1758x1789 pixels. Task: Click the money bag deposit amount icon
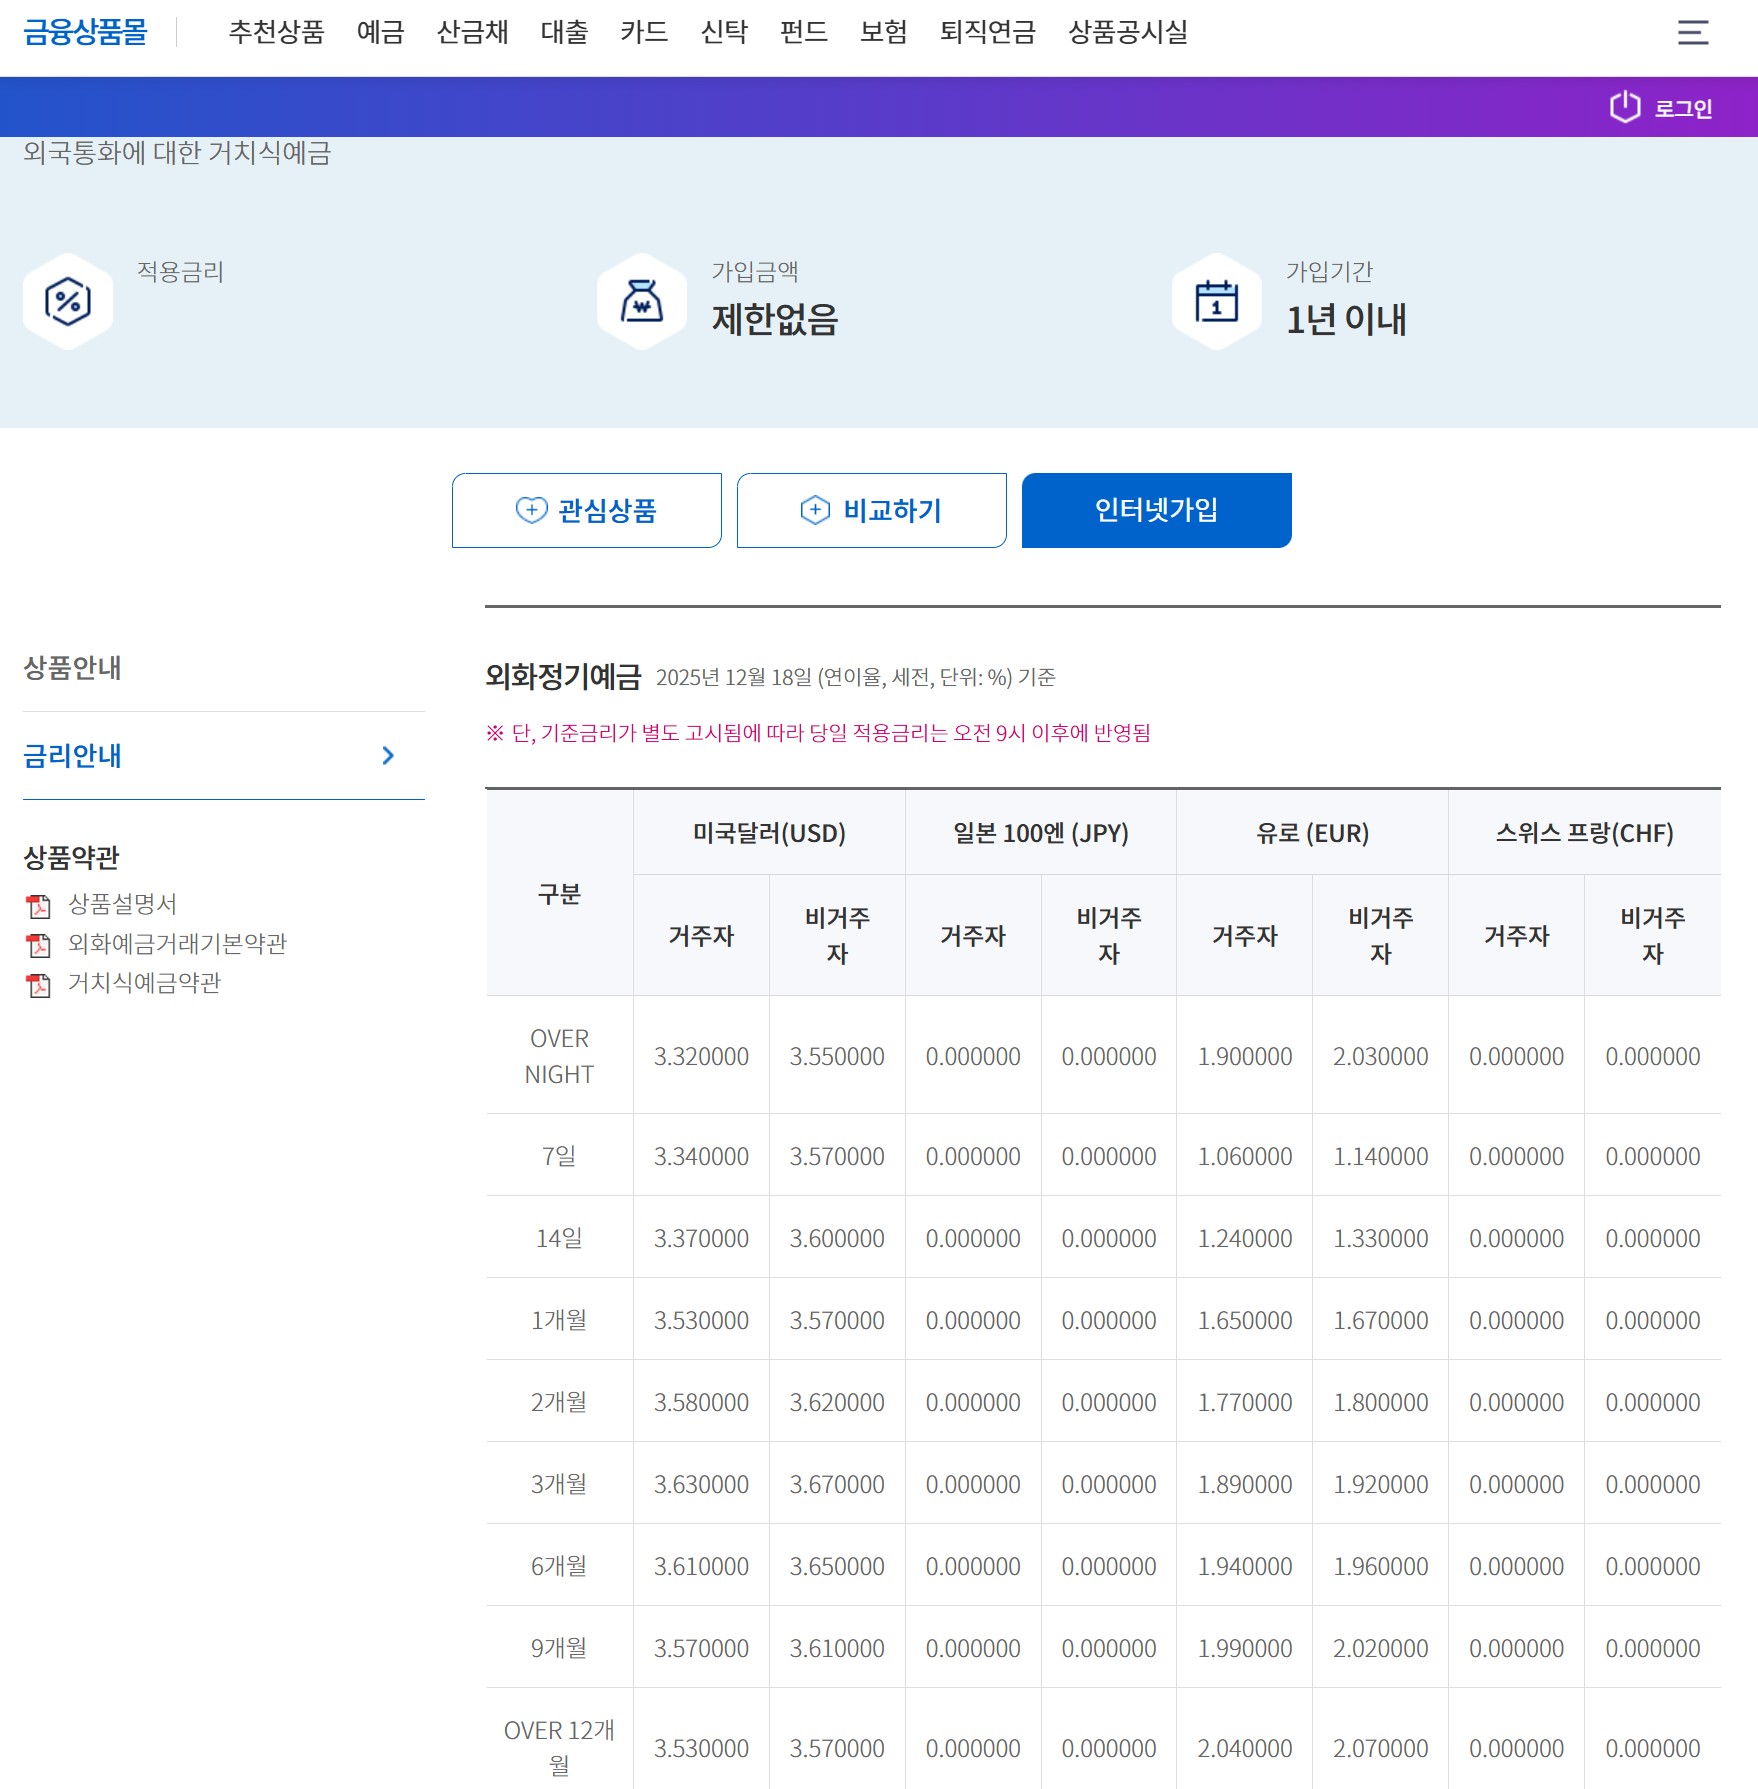click(x=642, y=302)
